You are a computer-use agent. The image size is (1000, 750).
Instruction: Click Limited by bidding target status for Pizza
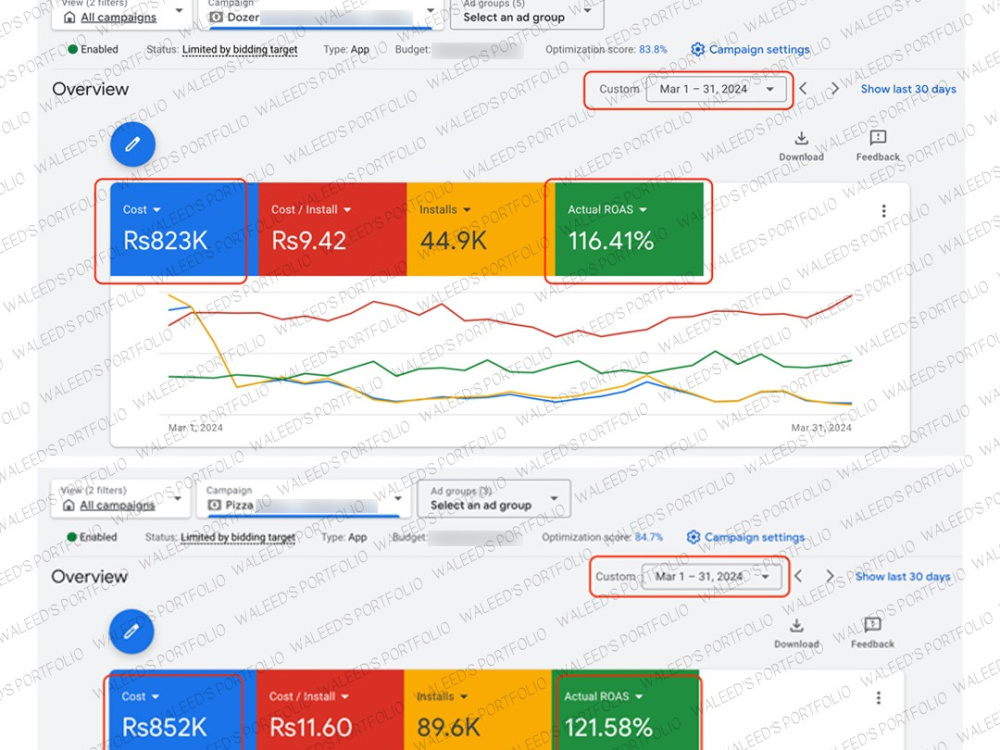pyautogui.click(x=238, y=538)
